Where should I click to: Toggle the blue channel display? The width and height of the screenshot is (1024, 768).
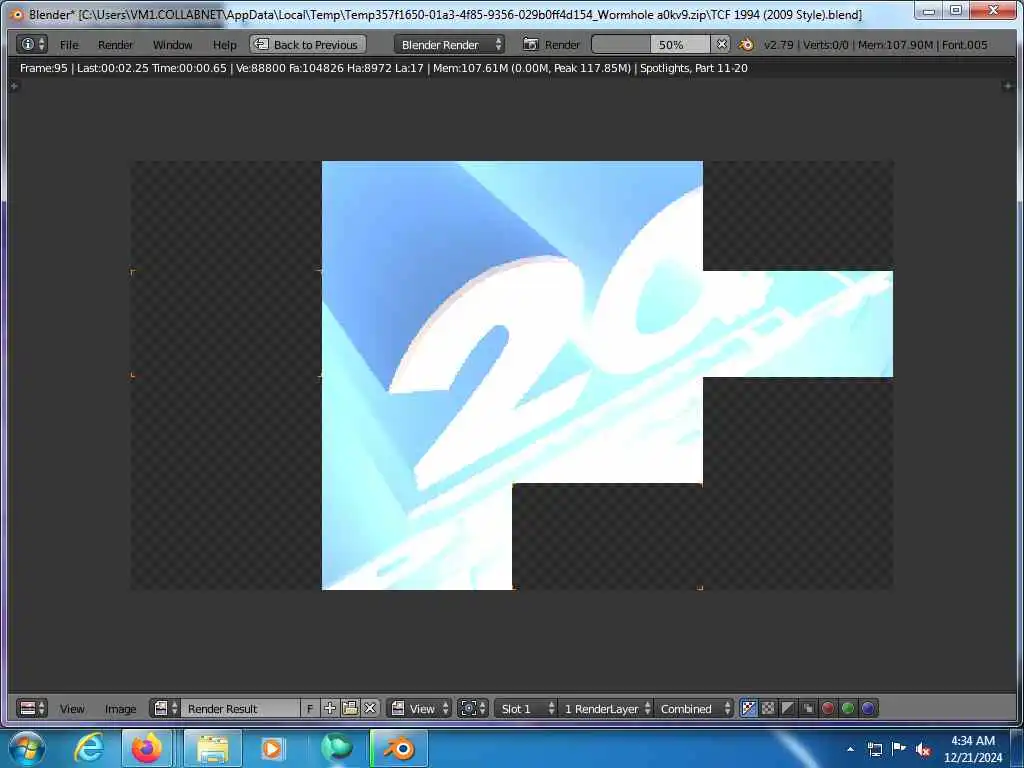point(868,708)
